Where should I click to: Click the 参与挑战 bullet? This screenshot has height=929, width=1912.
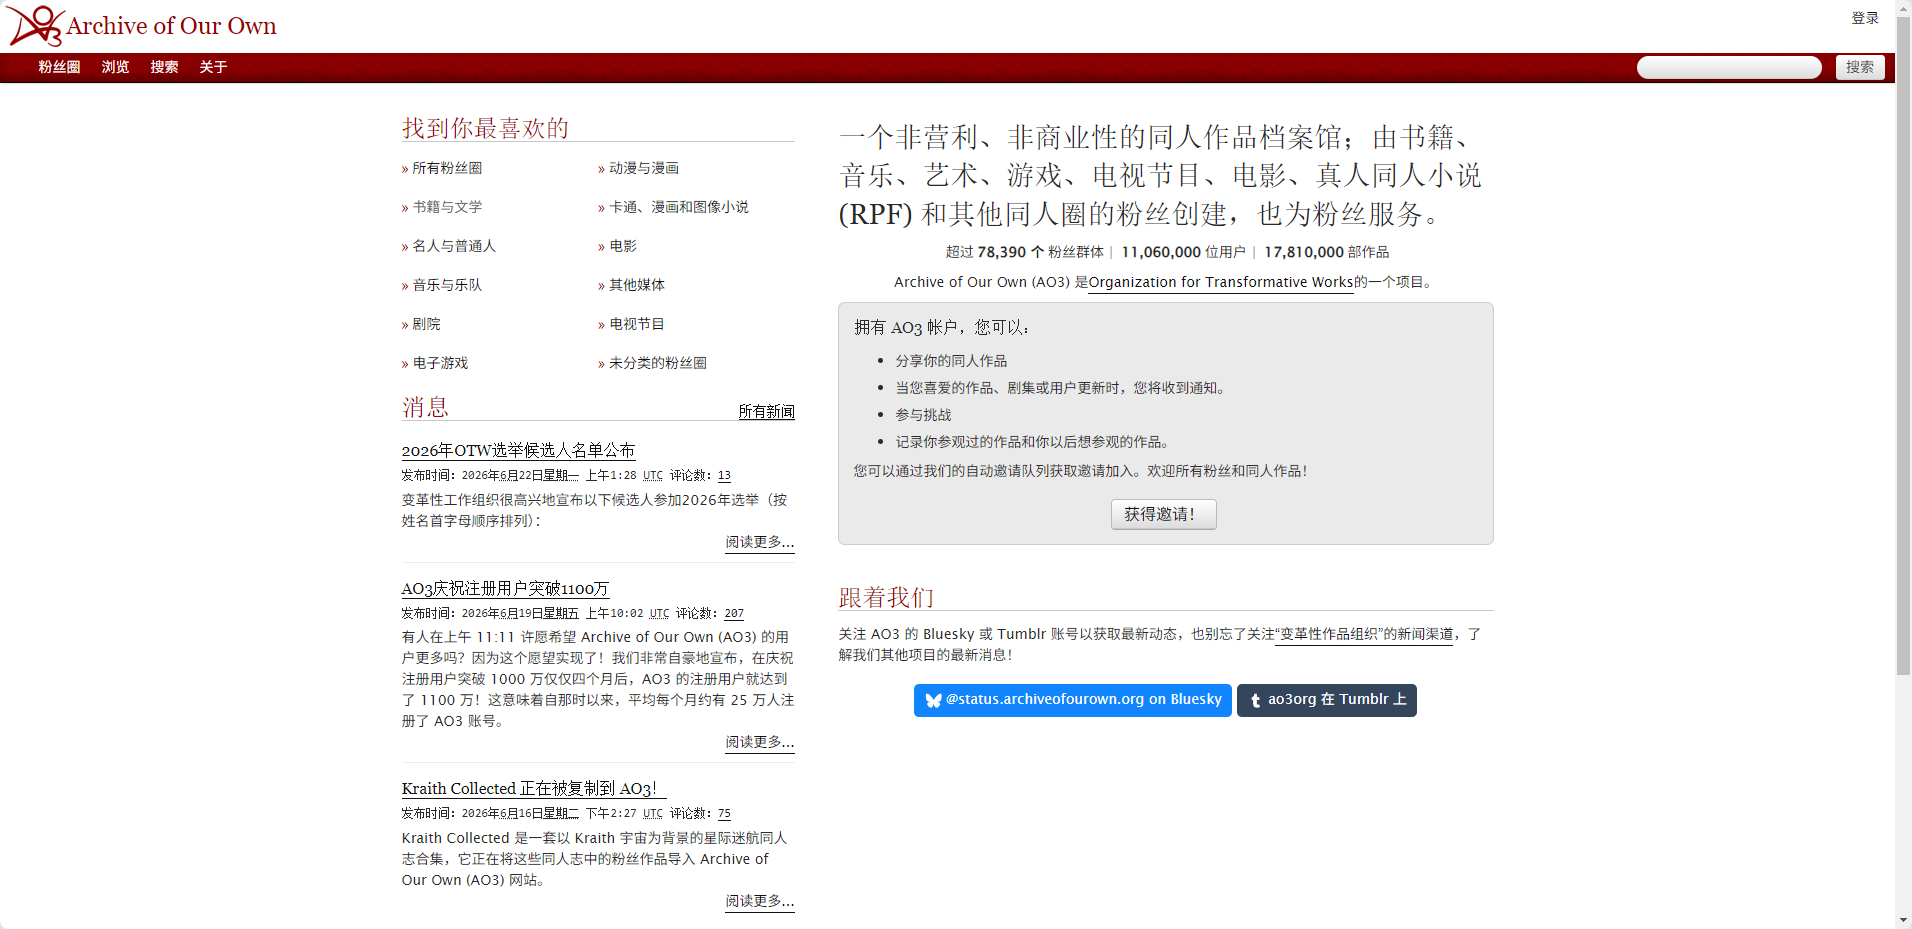(x=923, y=415)
